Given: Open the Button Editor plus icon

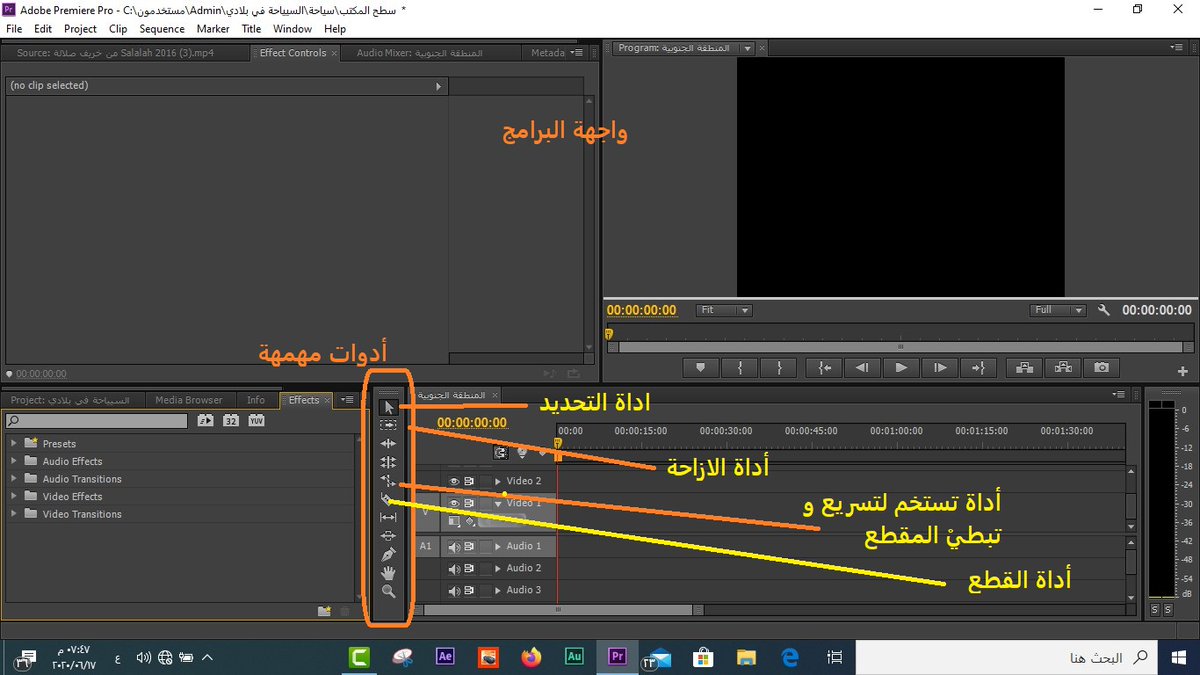Looking at the screenshot, I should click(x=1183, y=371).
